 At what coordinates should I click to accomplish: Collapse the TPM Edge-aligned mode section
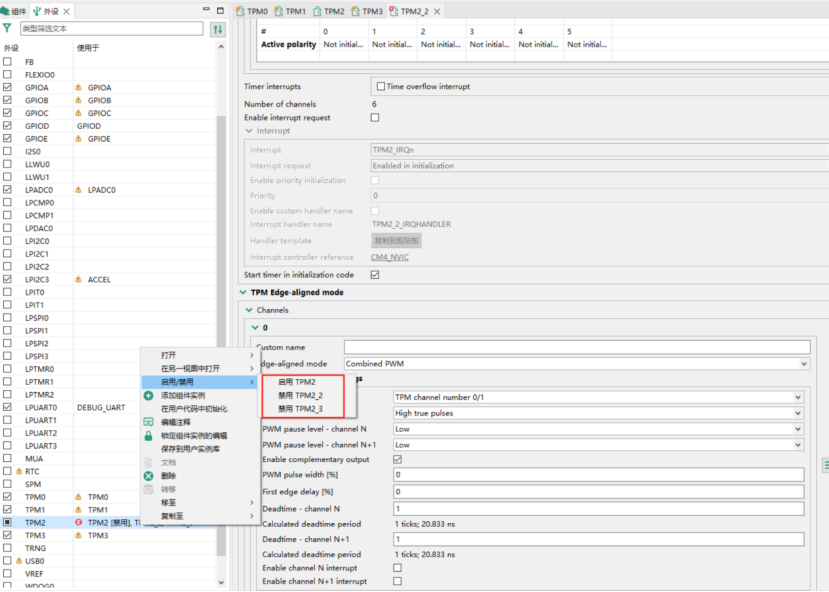[243, 293]
